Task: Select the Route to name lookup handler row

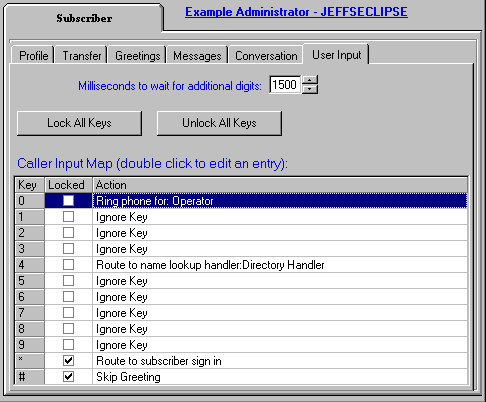Action: [241, 265]
